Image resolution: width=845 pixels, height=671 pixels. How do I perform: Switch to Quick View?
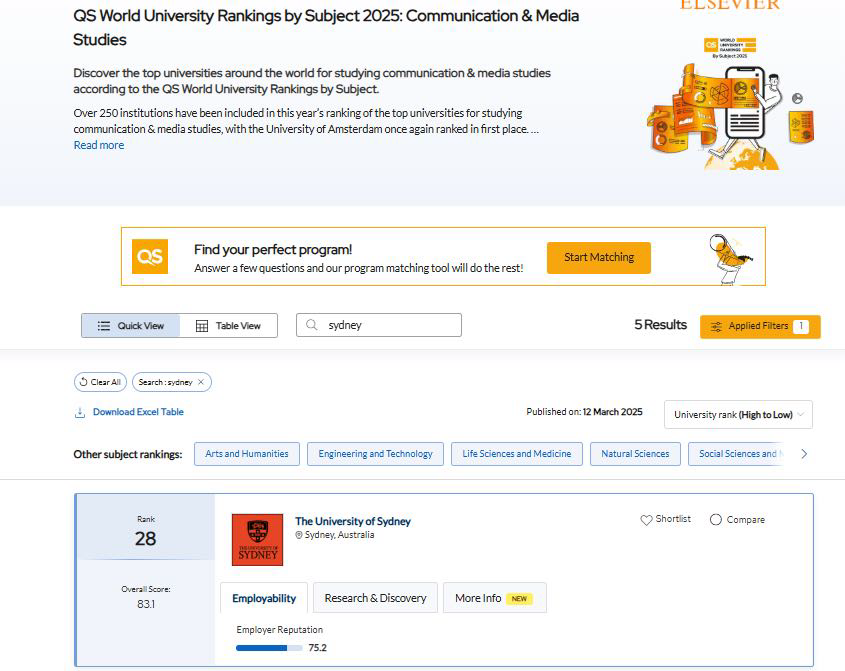131,325
